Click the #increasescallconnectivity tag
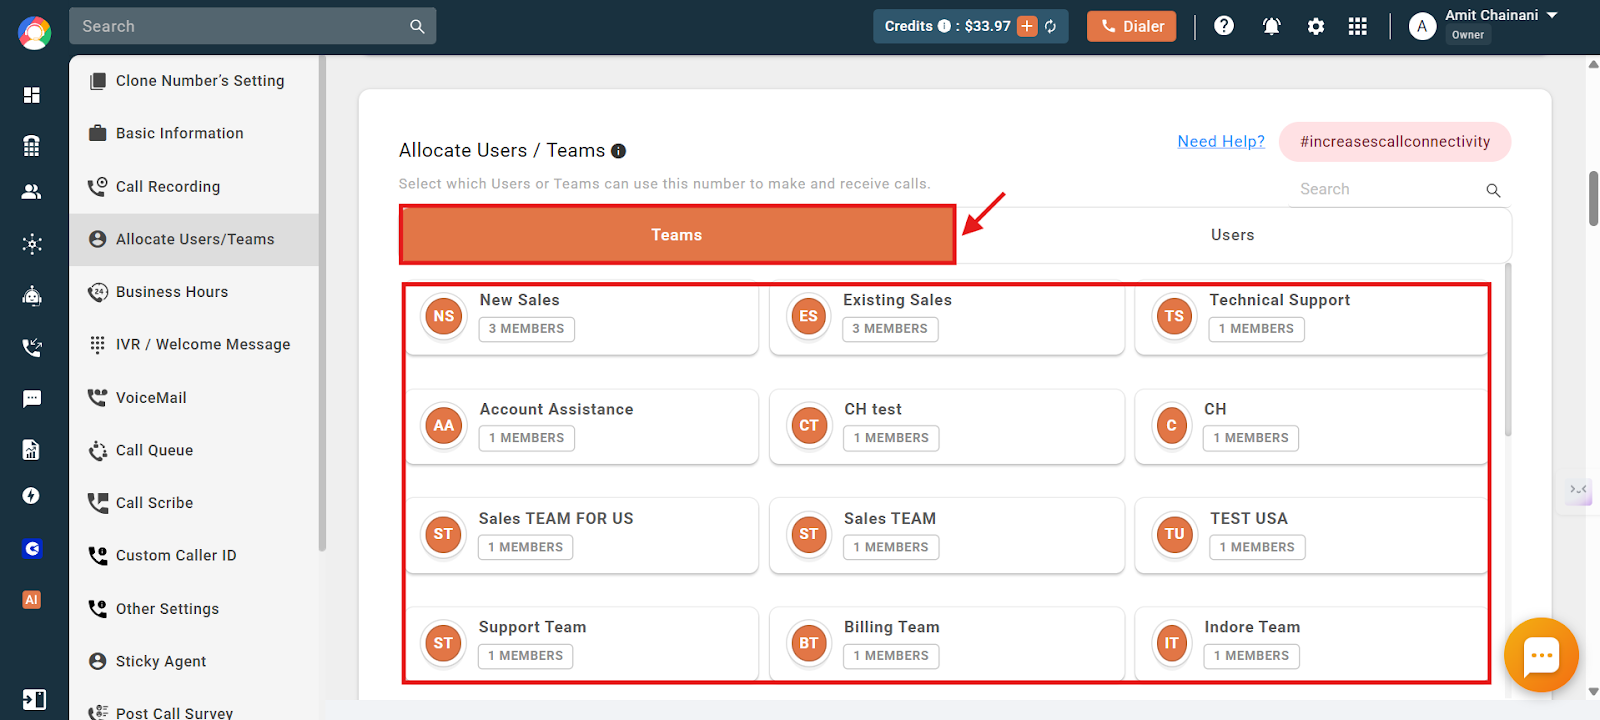Screen dimensions: 1600x720 [1395, 142]
